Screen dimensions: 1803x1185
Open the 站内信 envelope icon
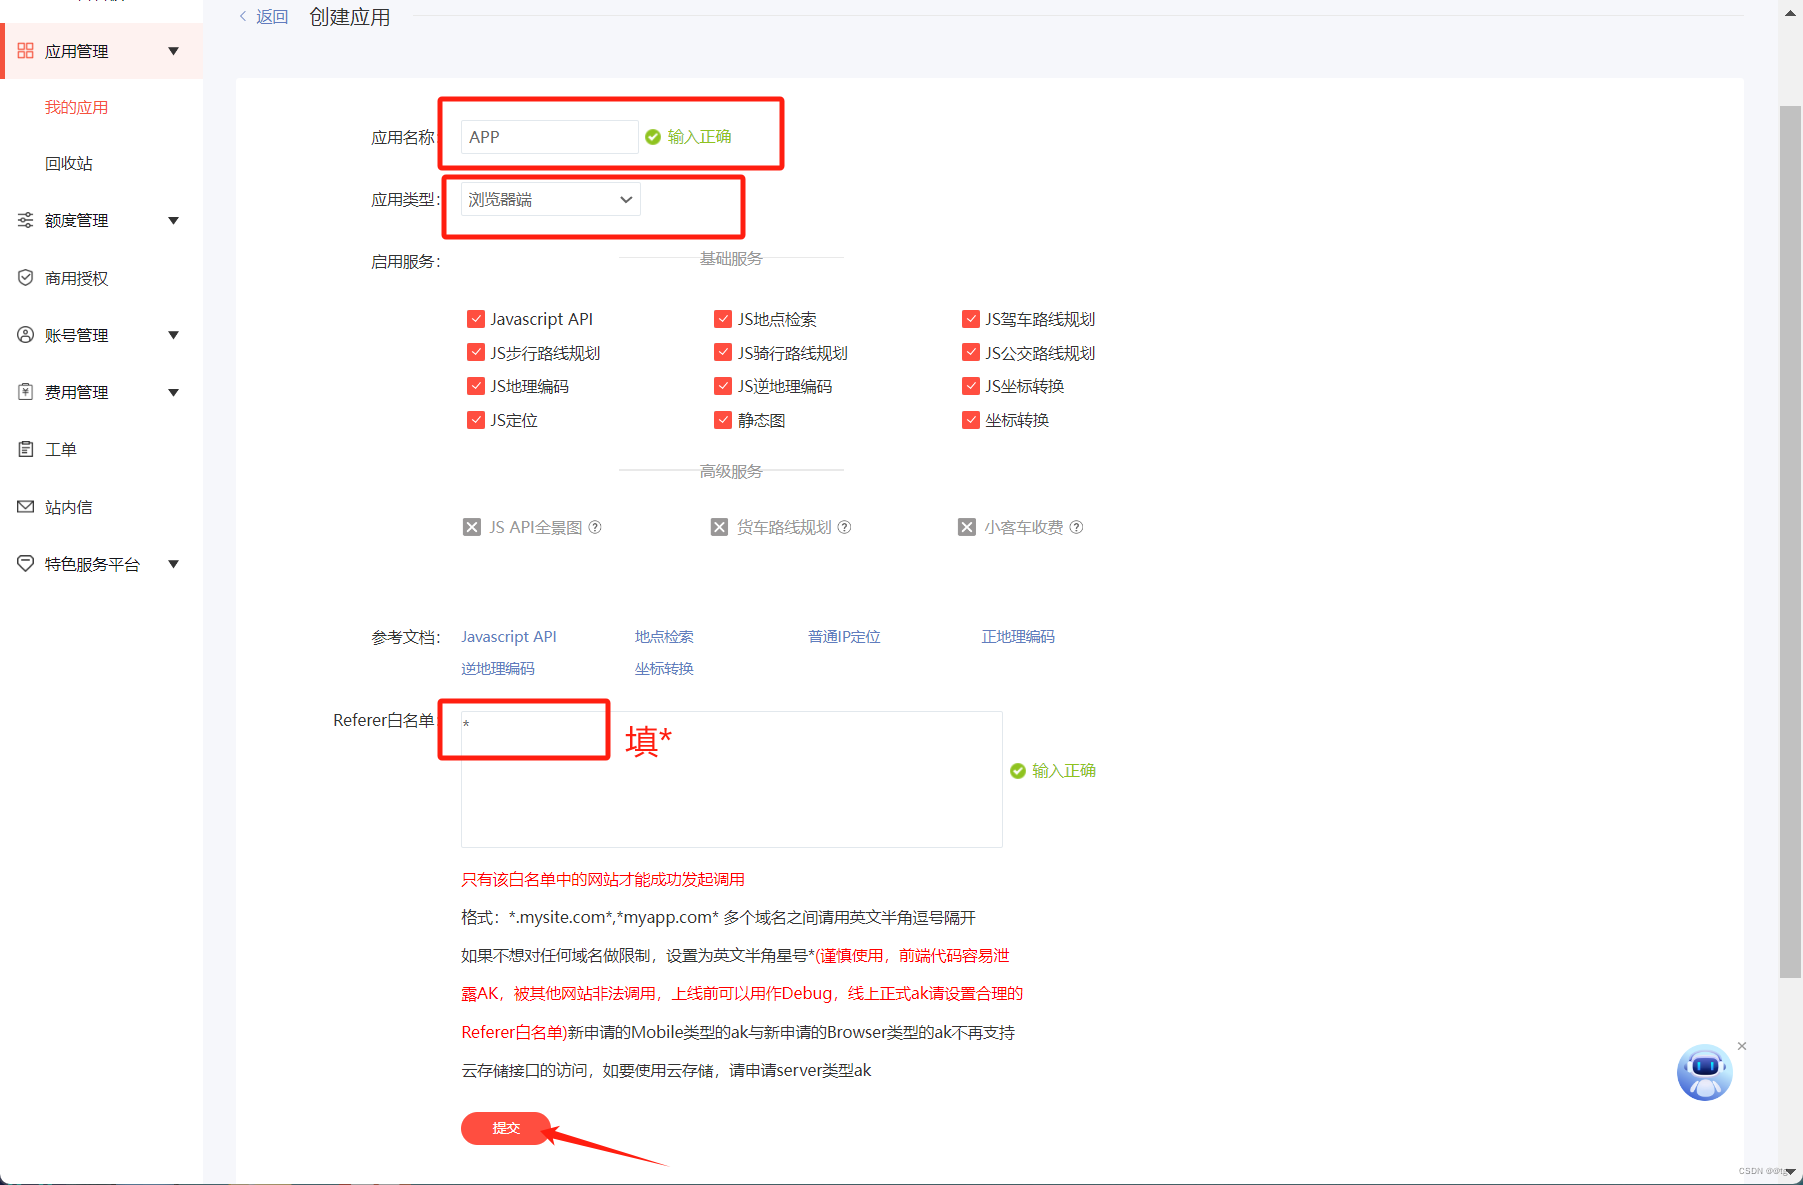tap(25, 506)
